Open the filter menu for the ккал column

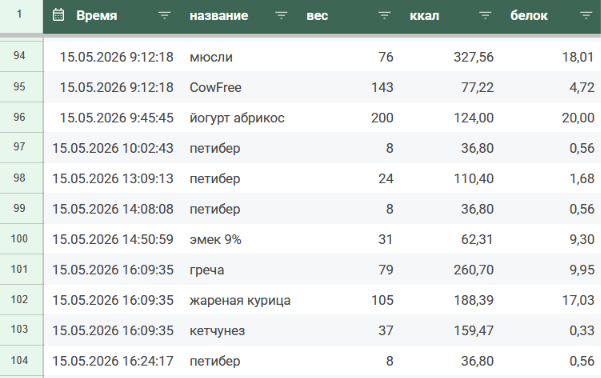tap(485, 15)
